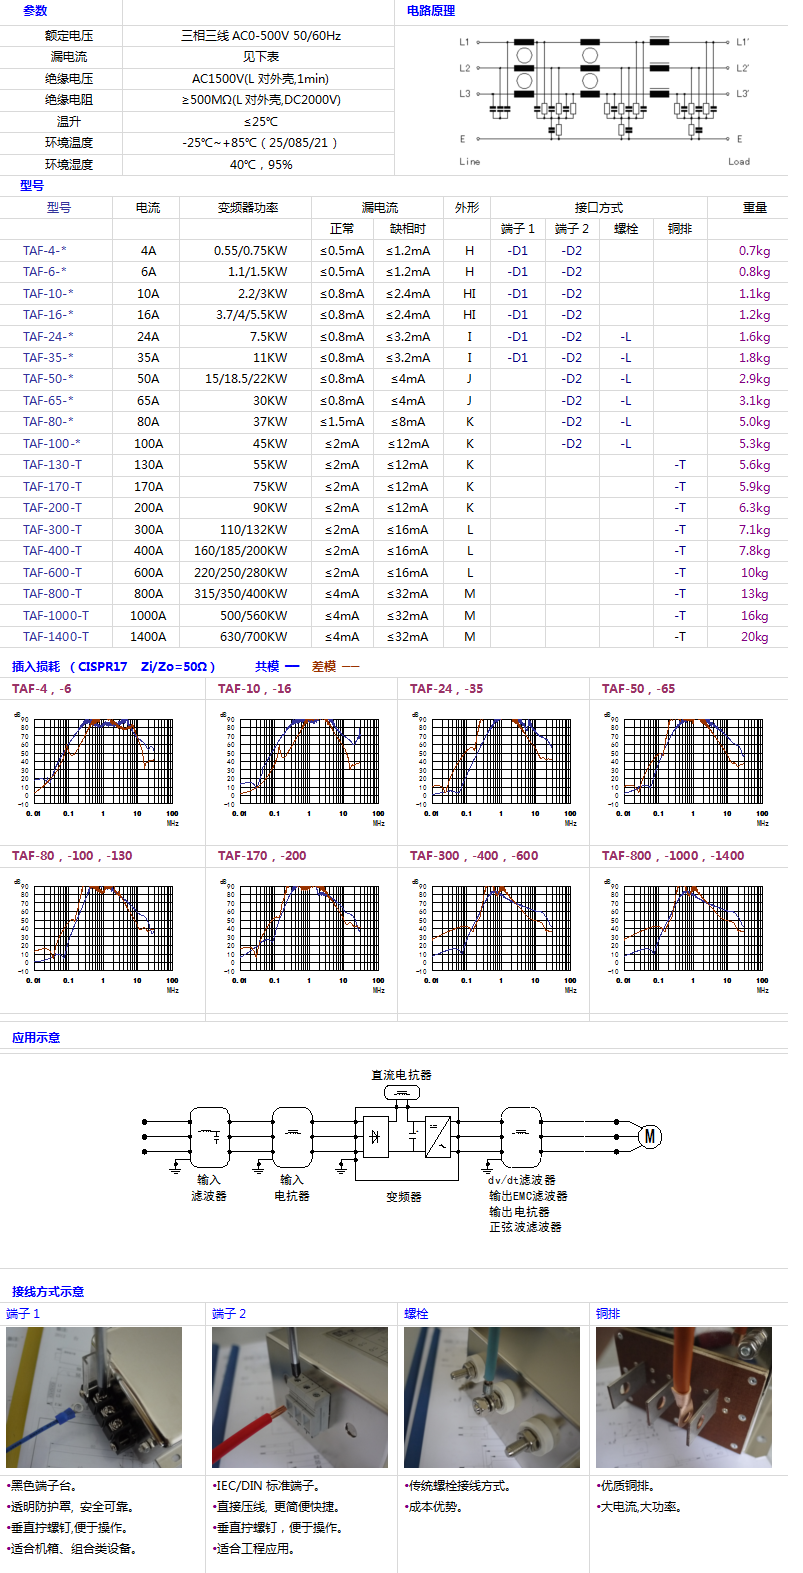This screenshot has width=803, height=1573.
Task: Select the TAF-1400-T model link
Action: [x=55, y=637]
